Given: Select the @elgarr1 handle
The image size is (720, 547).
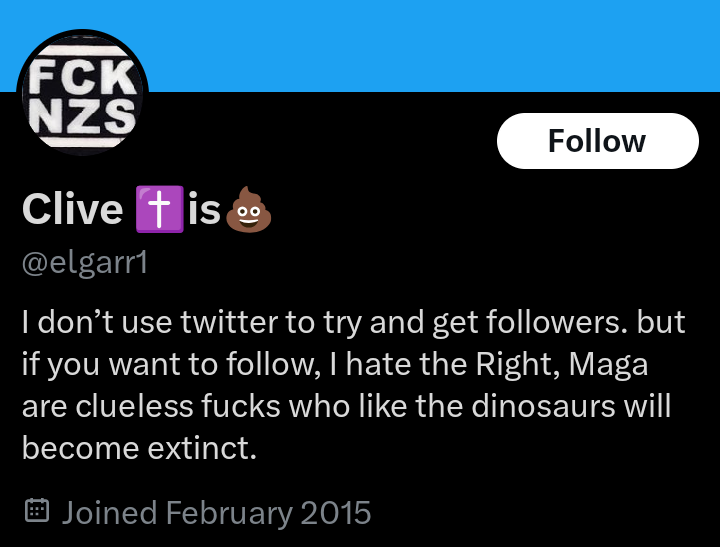Looking at the screenshot, I should [84, 263].
